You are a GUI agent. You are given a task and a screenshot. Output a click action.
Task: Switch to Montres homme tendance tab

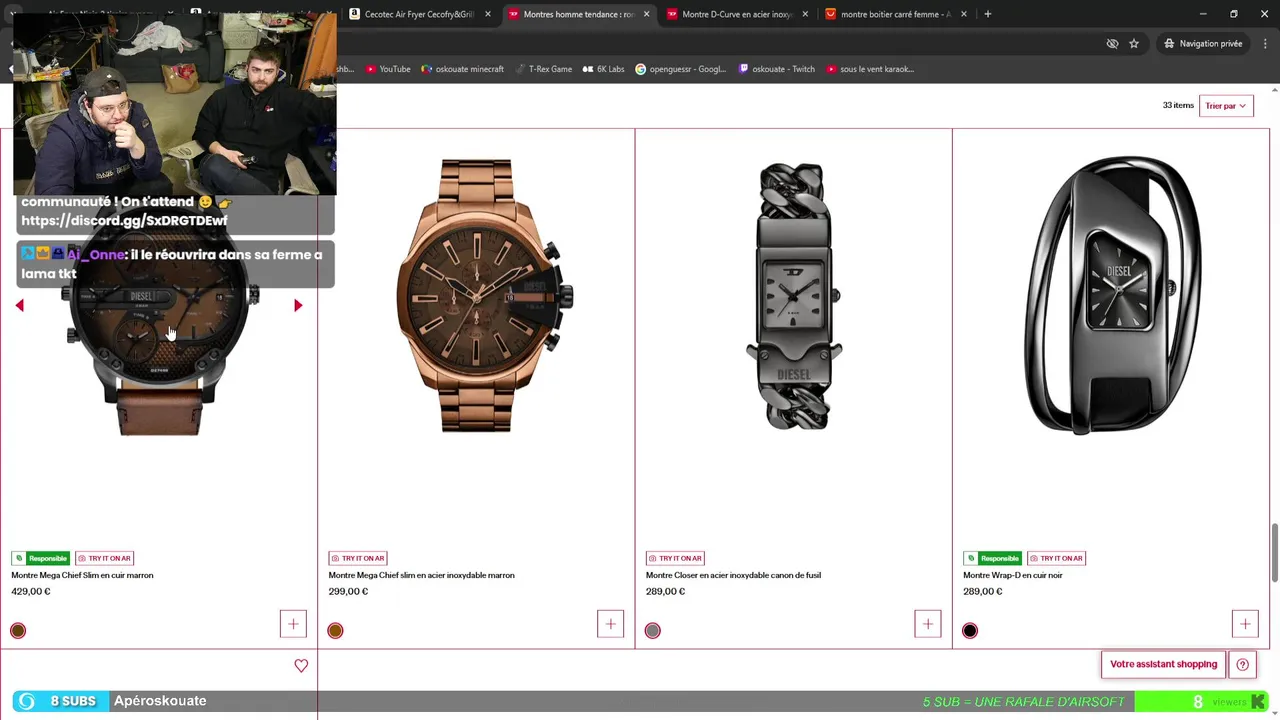(x=578, y=14)
